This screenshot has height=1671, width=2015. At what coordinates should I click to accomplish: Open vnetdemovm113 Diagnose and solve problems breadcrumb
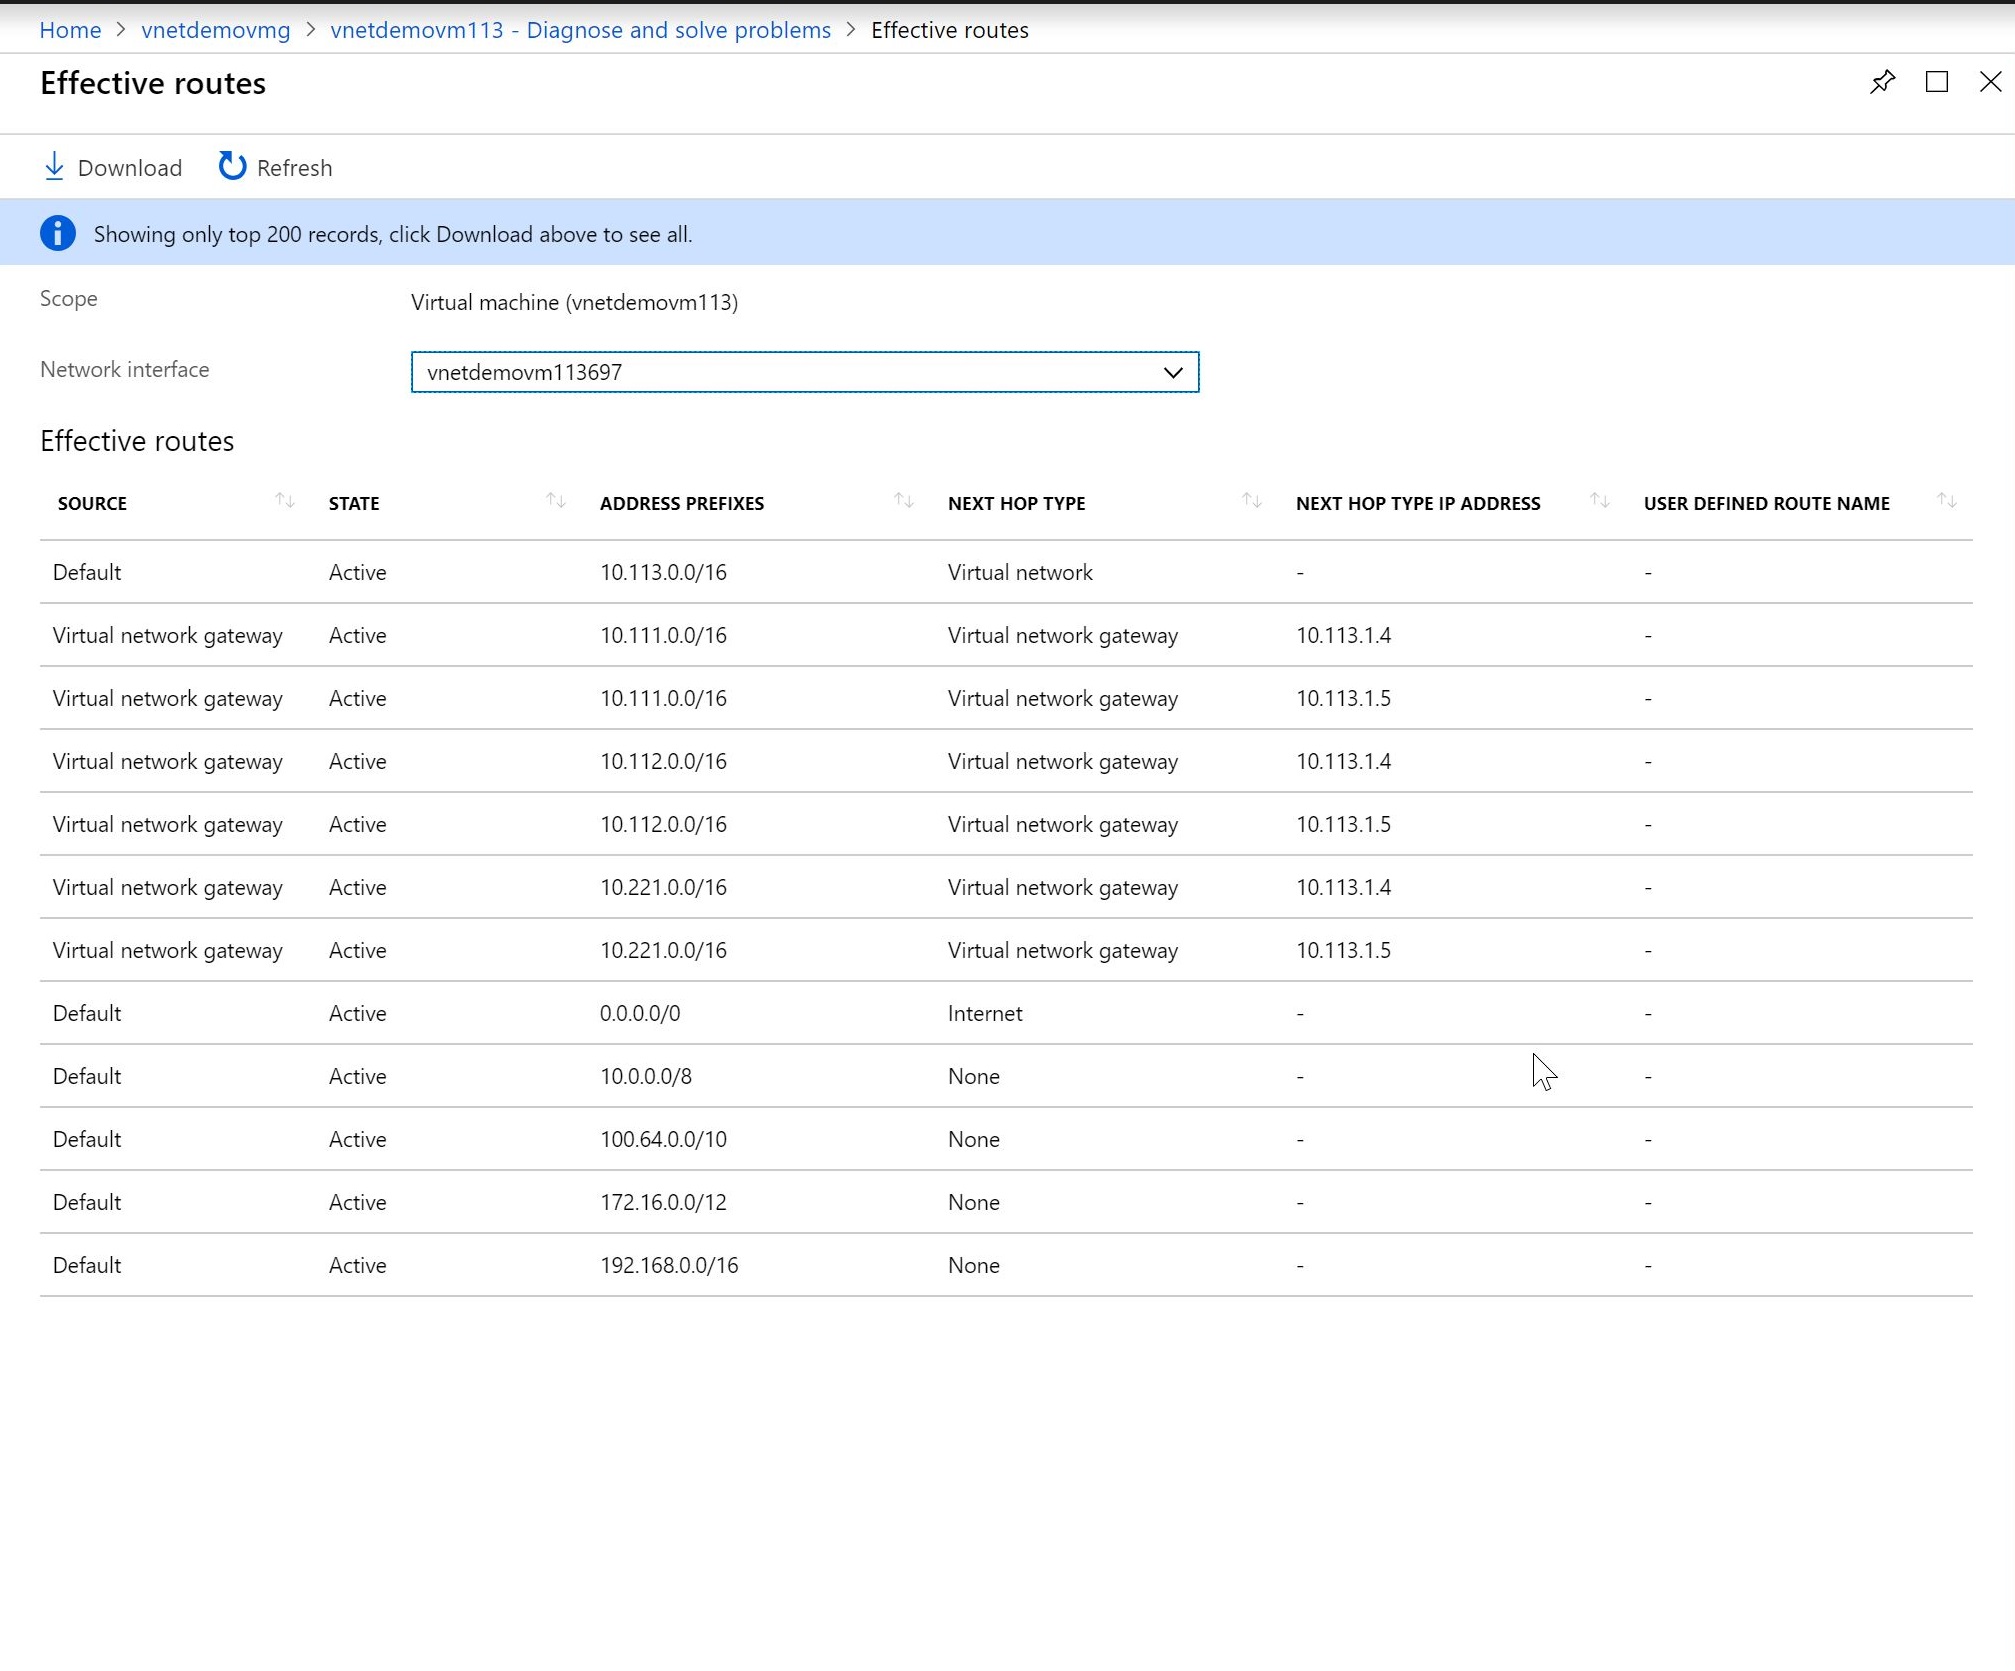click(581, 30)
